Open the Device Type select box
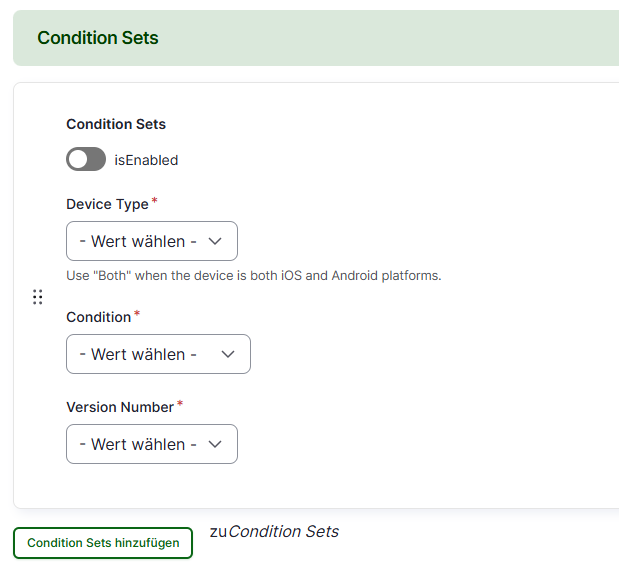This screenshot has height=571, width=619. click(152, 241)
